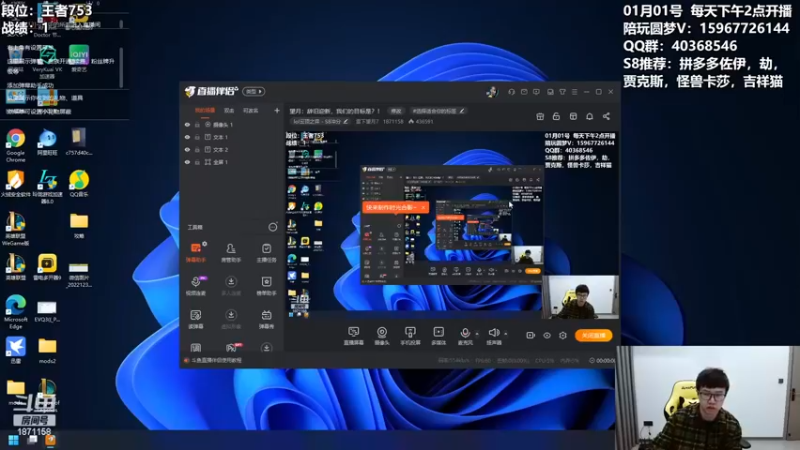This screenshot has width=800, height=450.
Task: Open mode selector pill next to app logo
Action: coord(254,92)
